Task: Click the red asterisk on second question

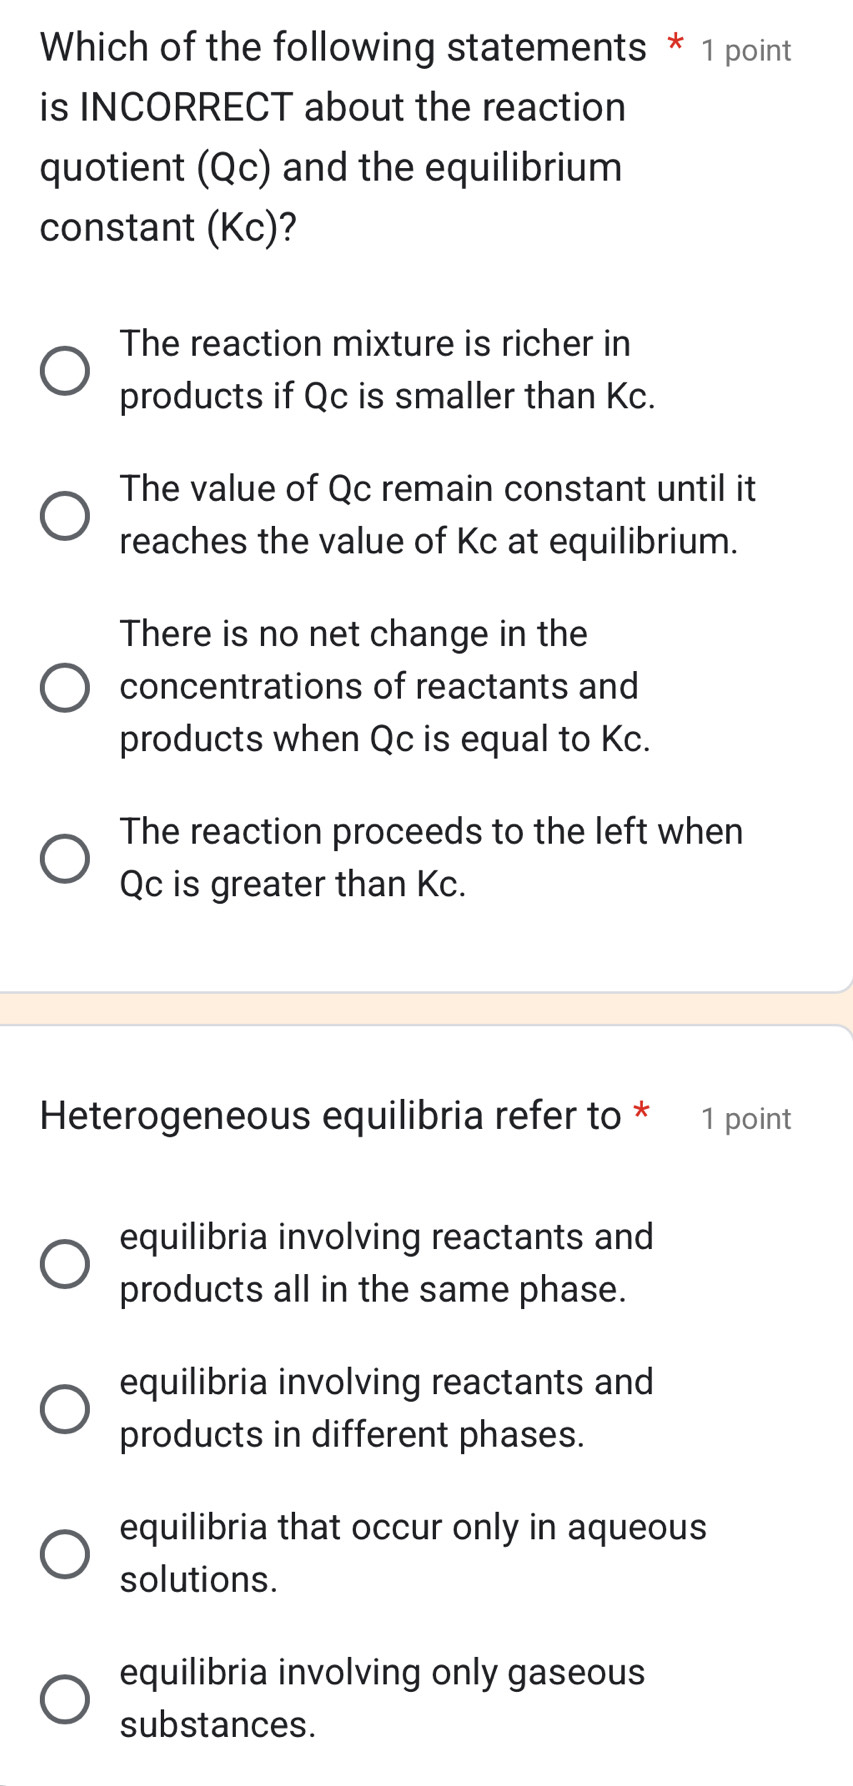Action: pyautogui.click(x=641, y=1110)
